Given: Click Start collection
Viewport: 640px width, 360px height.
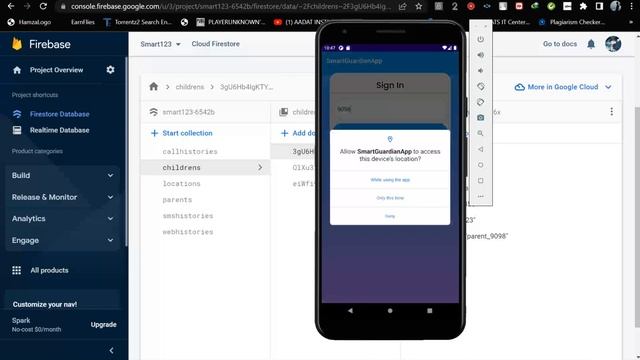Looking at the screenshot, I should [x=182, y=133].
